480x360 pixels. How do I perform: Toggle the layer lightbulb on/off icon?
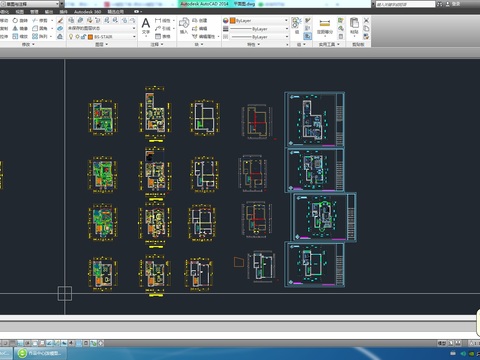[71, 37]
